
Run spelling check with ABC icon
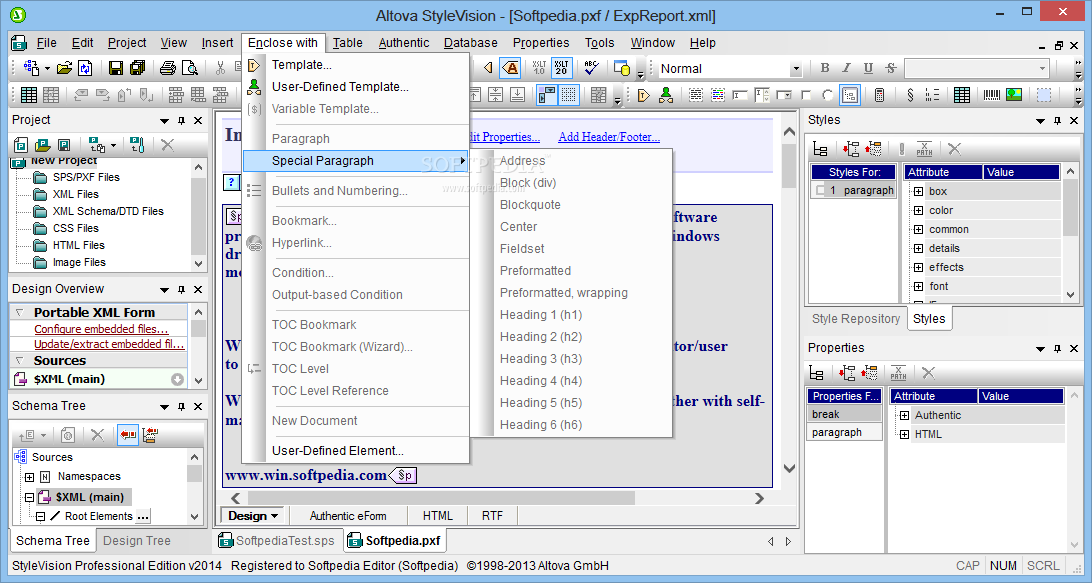pyautogui.click(x=591, y=68)
